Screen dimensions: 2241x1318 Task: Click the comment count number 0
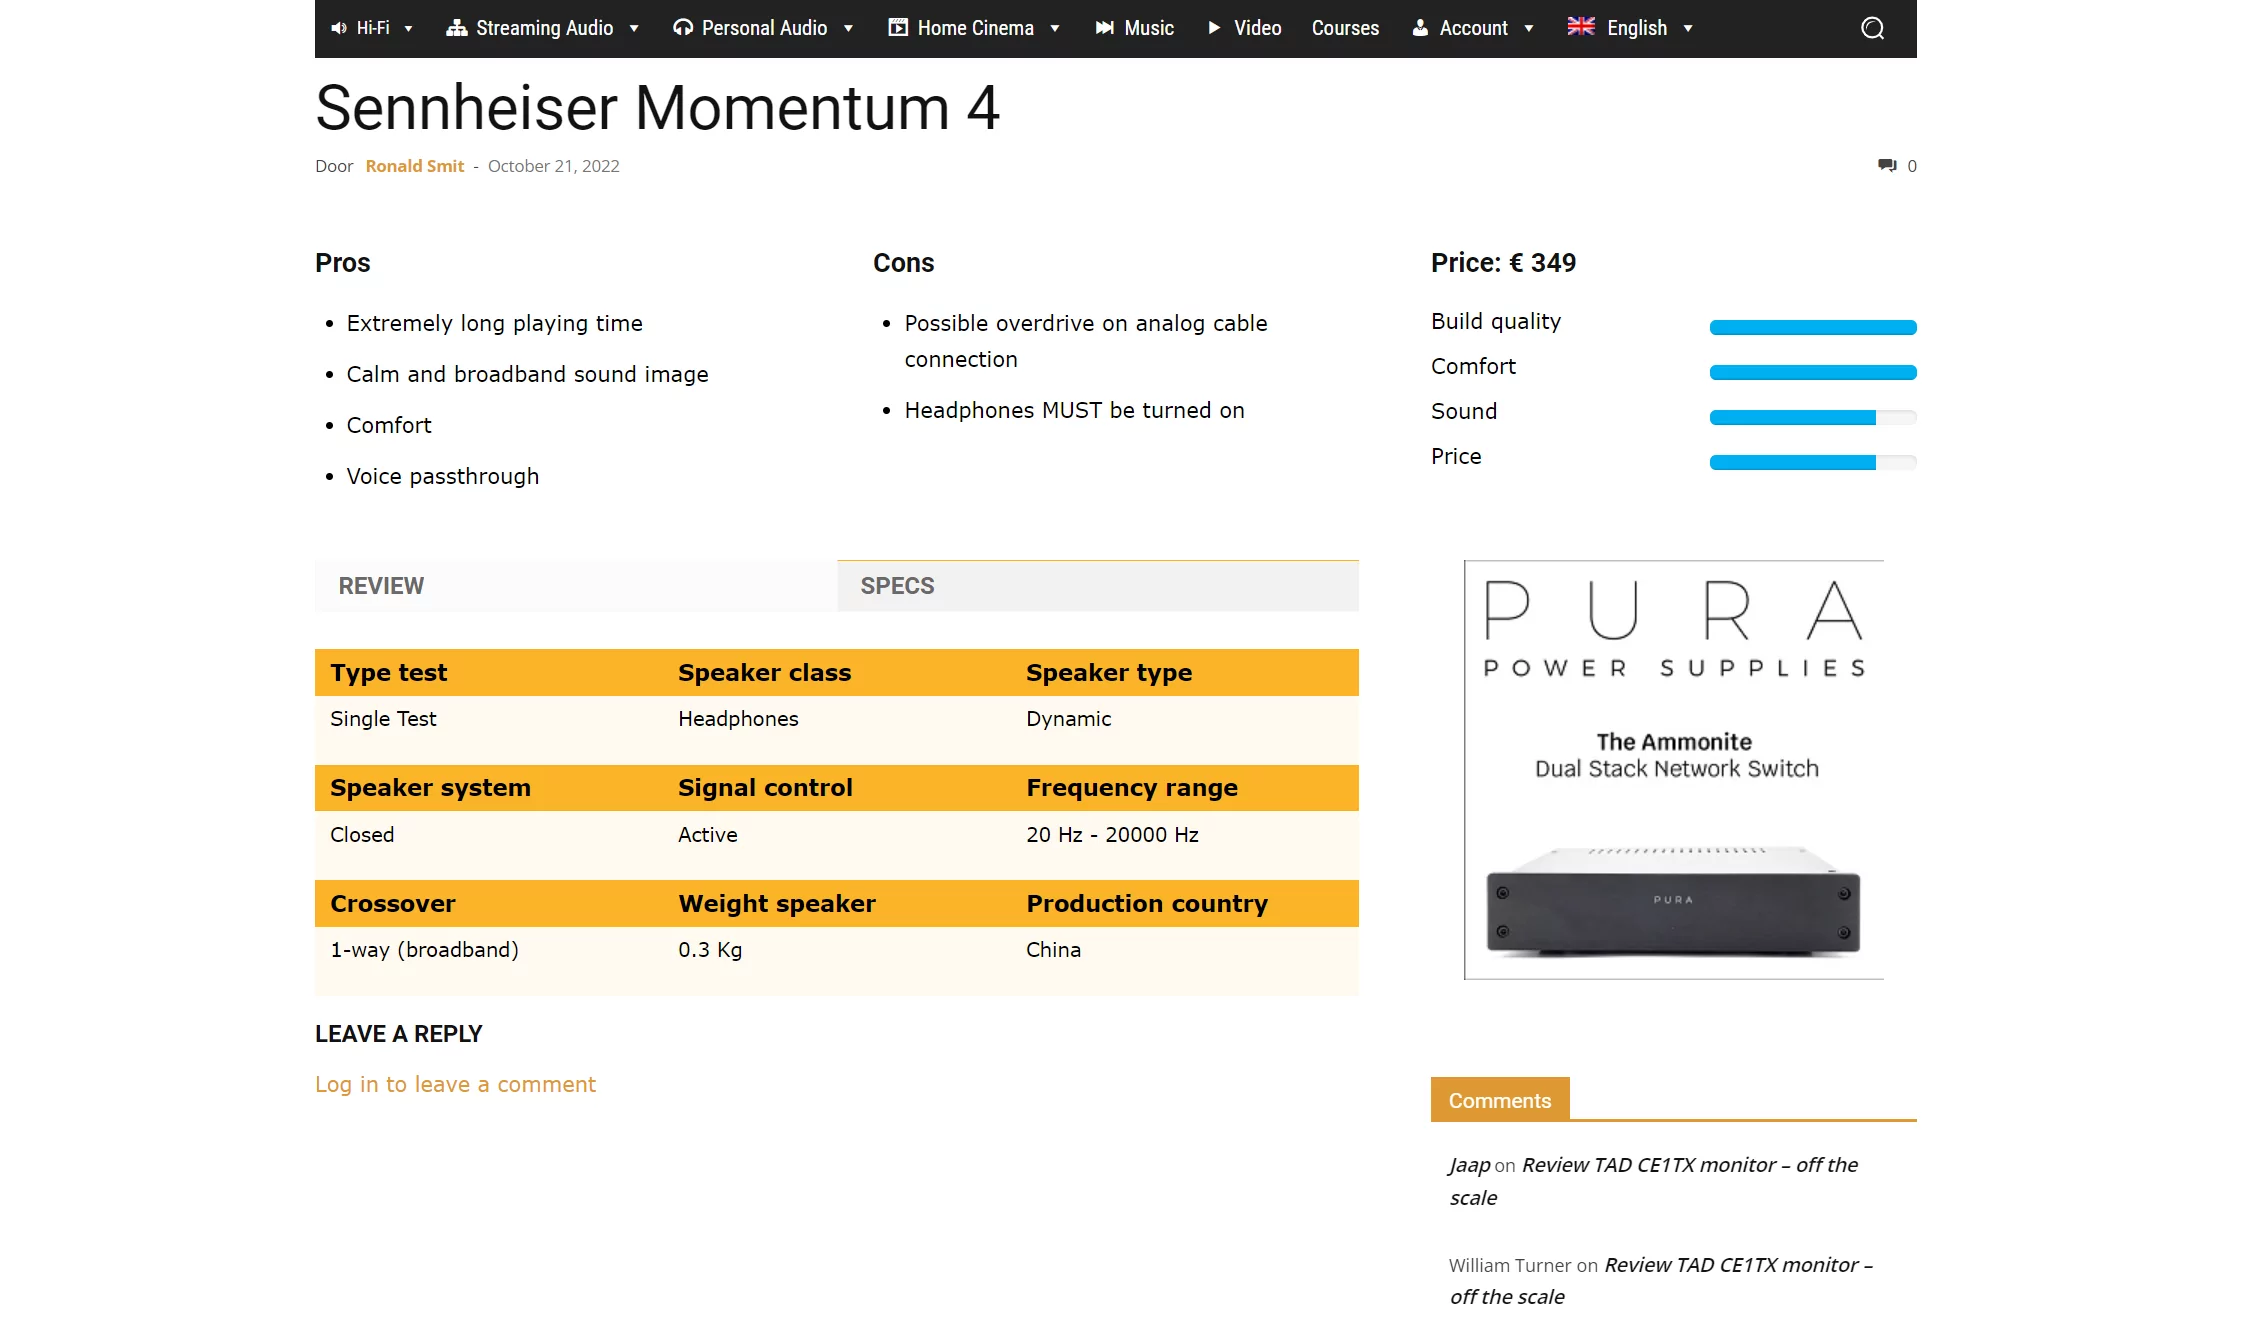(x=1912, y=166)
